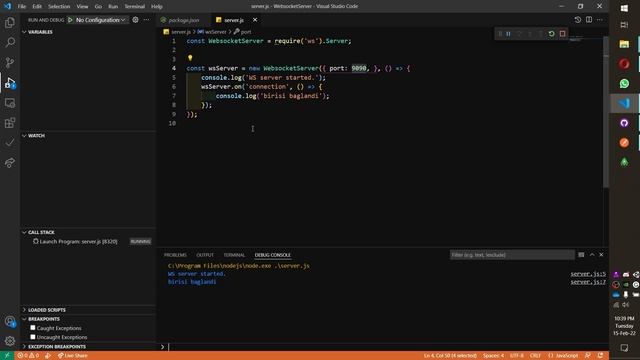Open the Search view in activity bar
This screenshot has height=360, width=640.
click(x=10, y=42)
